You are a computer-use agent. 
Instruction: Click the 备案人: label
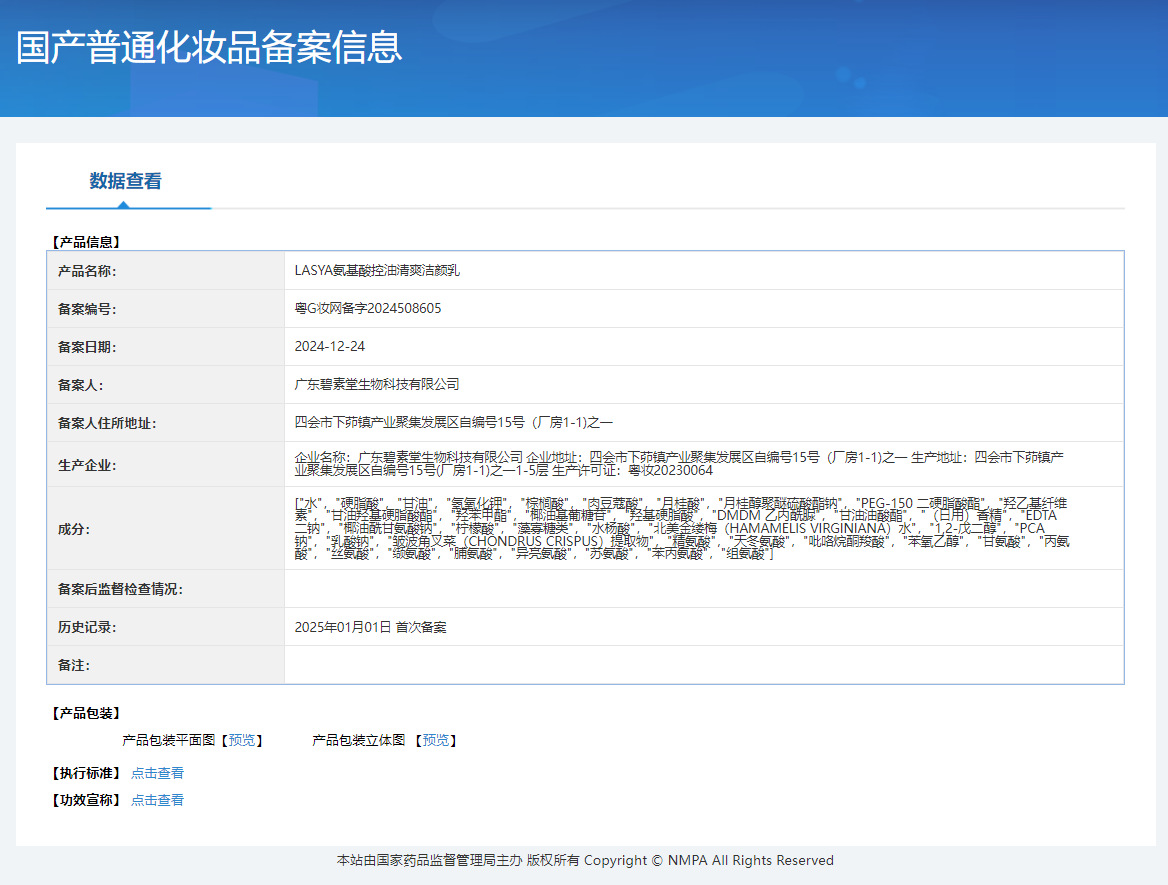pos(80,385)
